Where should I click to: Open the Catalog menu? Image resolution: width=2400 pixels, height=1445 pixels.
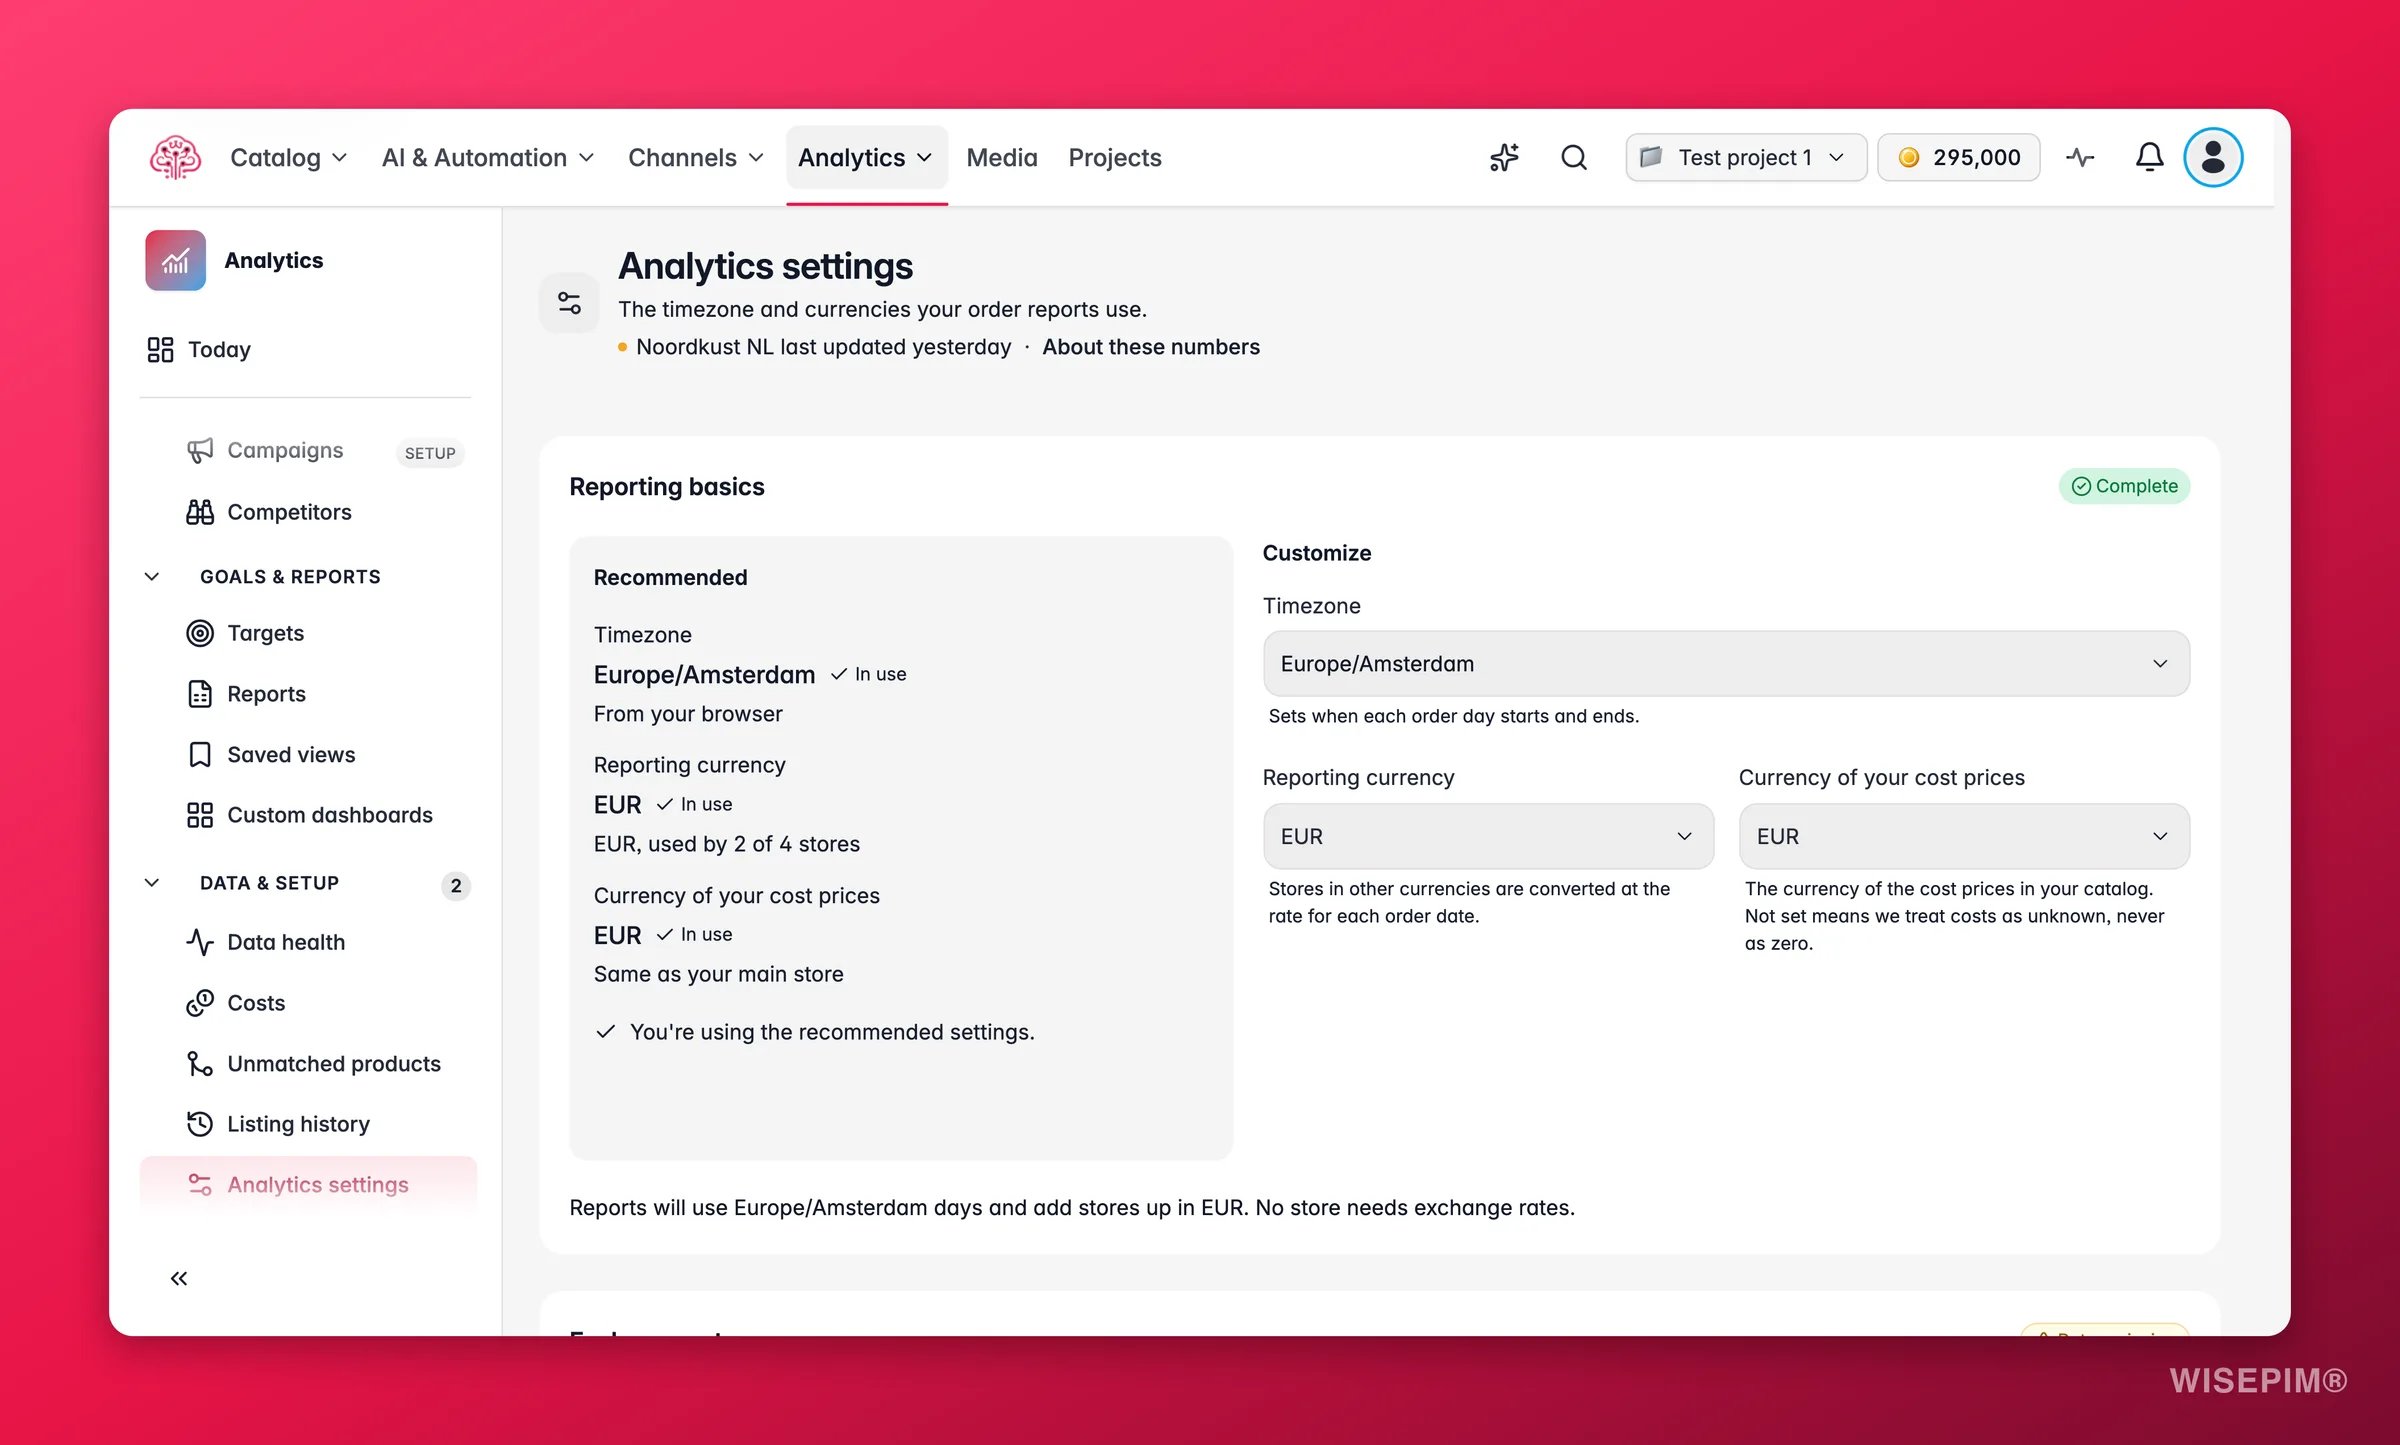[288, 157]
